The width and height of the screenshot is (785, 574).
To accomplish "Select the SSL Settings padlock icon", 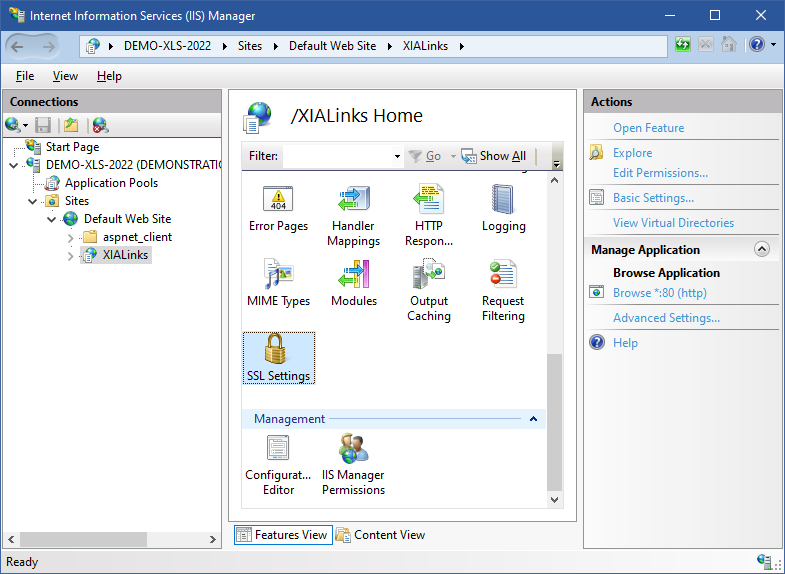I will pyautogui.click(x=275, y=349).
